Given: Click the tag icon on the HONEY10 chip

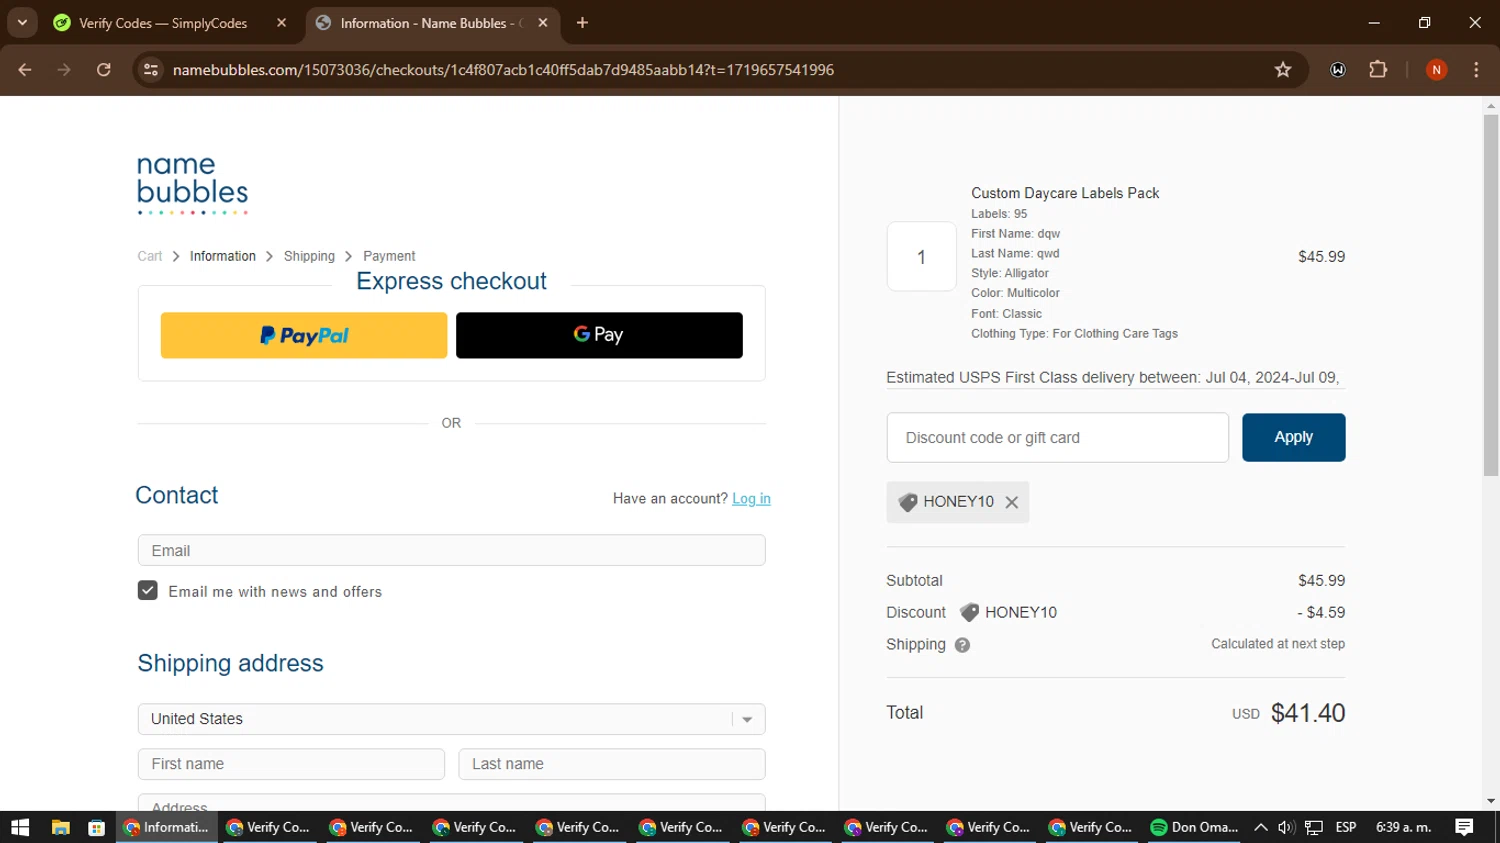Looking at the screenshot, I should pos(908,502).
